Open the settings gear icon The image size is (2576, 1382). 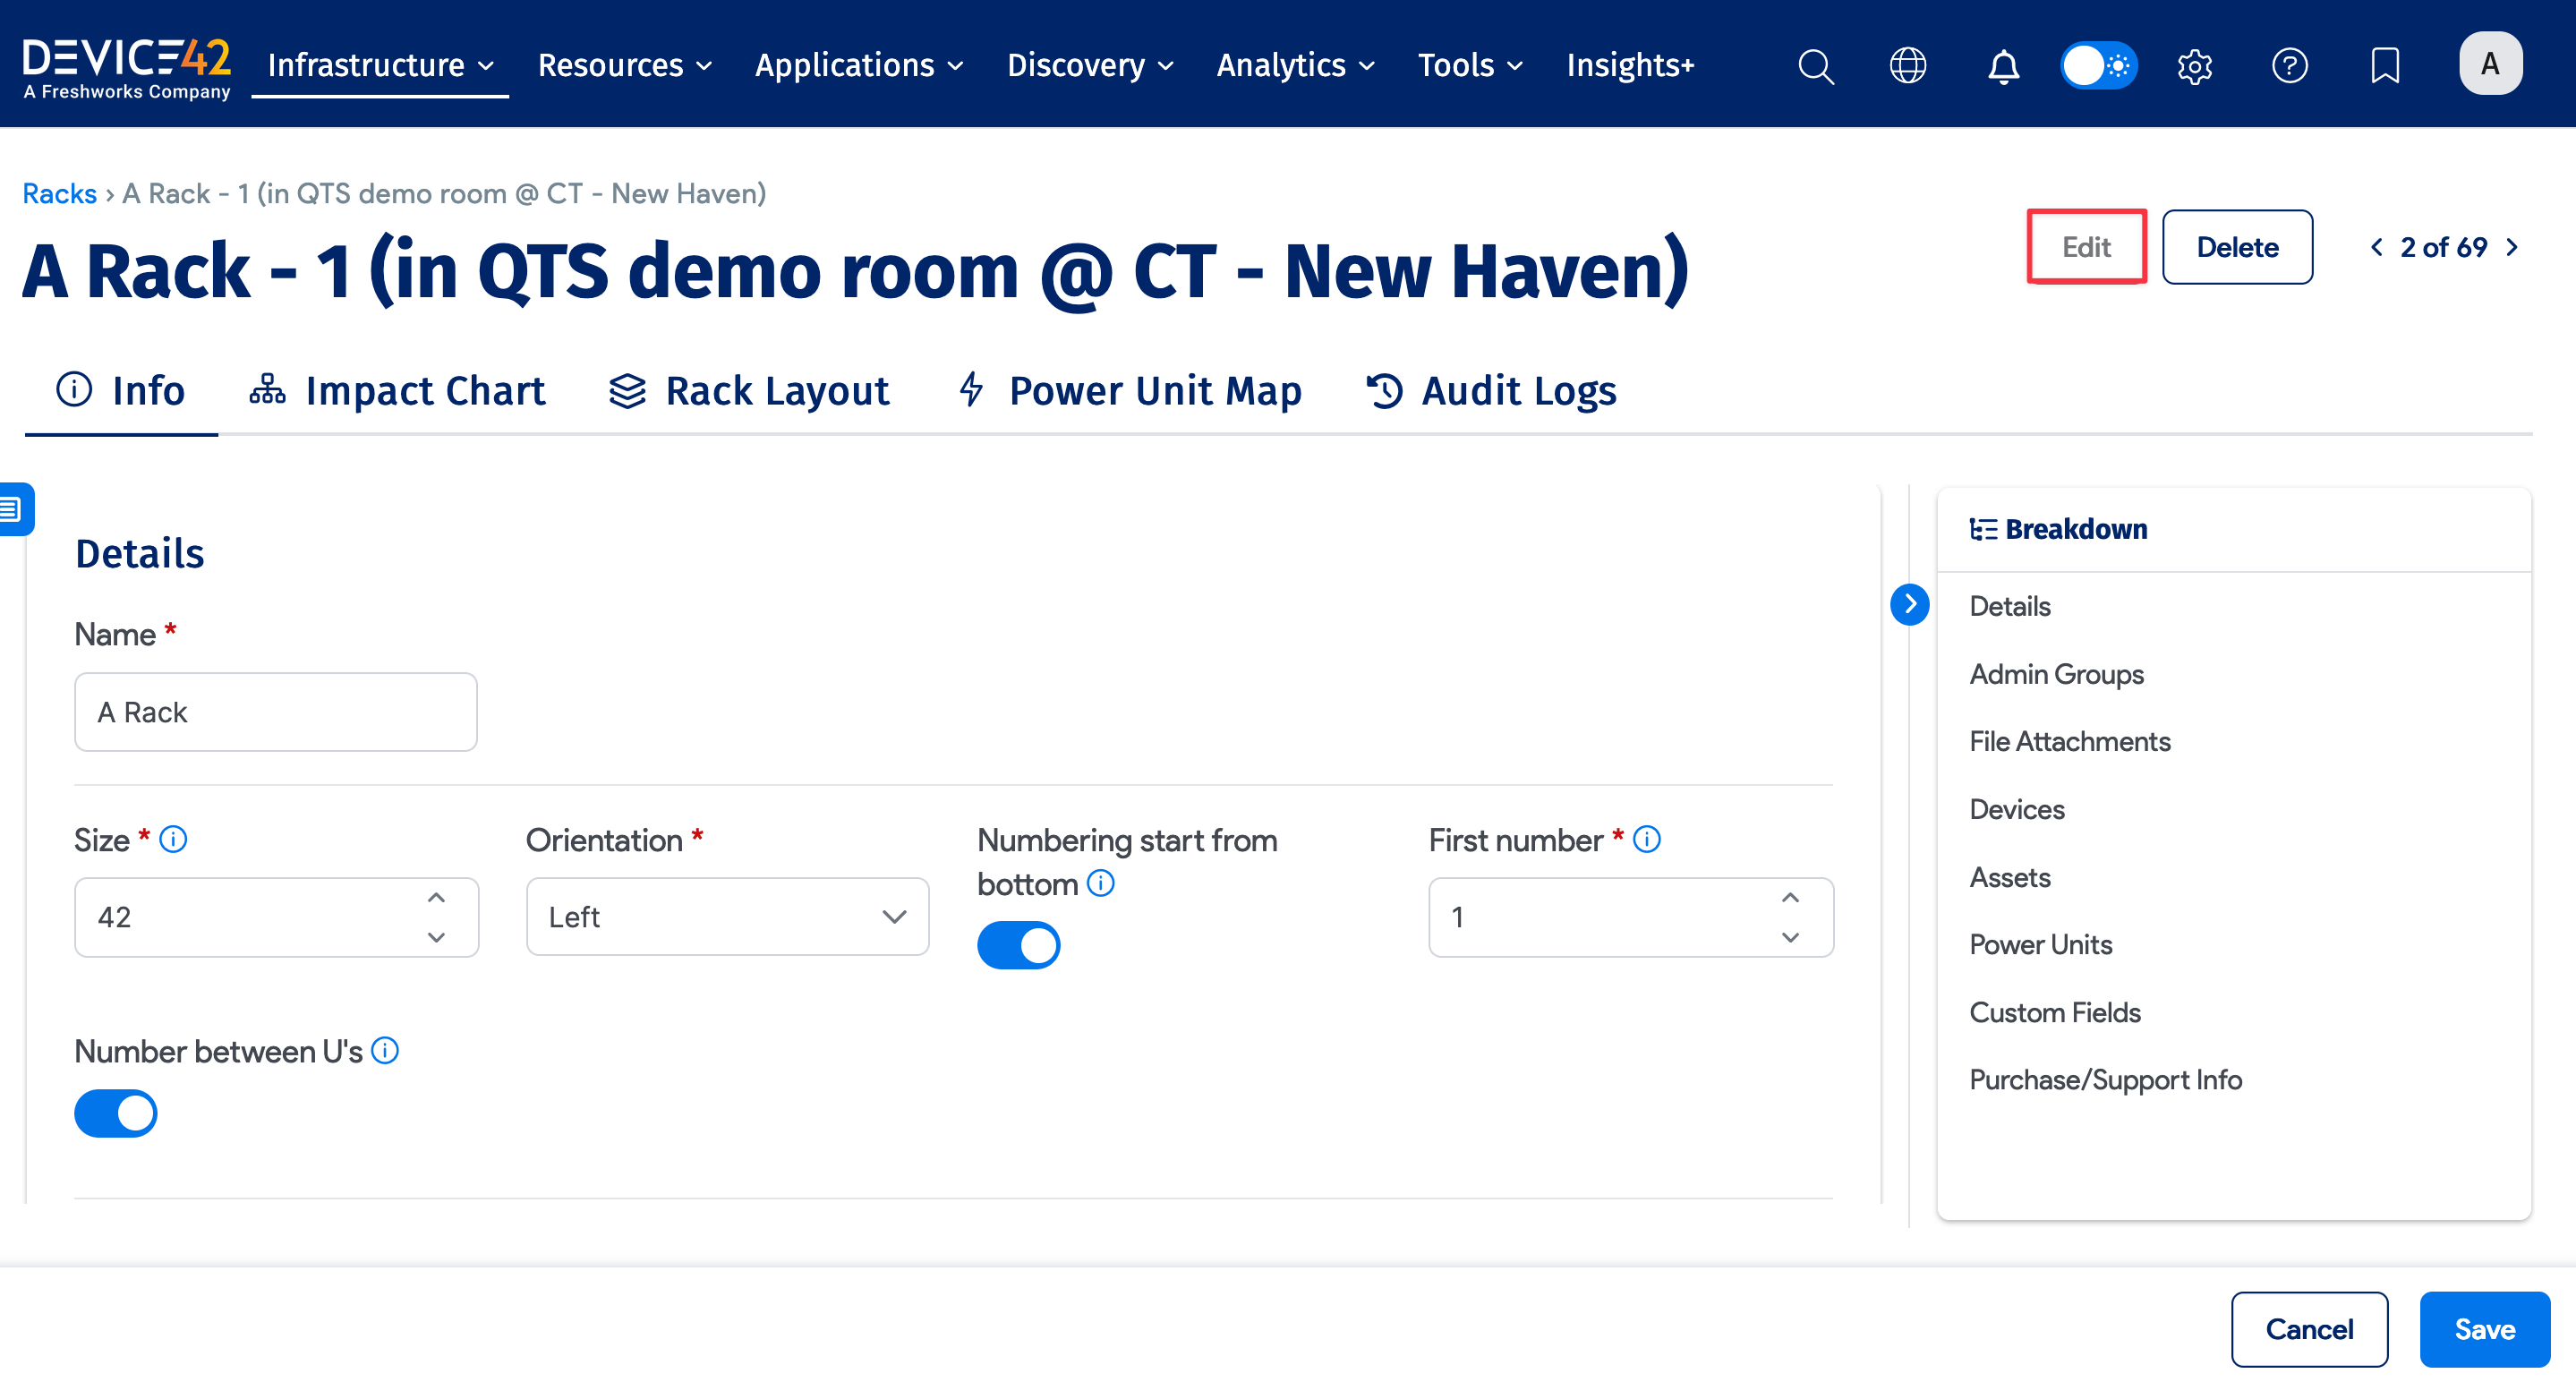point(2194,66)
